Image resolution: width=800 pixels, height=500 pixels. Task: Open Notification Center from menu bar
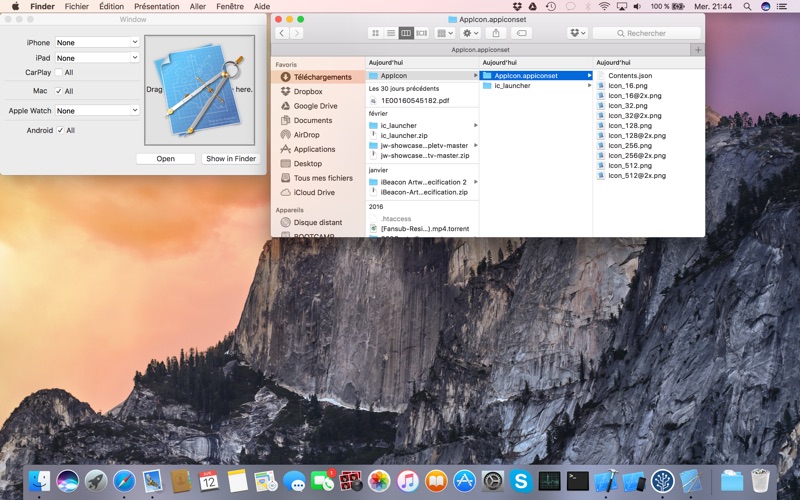781,6
